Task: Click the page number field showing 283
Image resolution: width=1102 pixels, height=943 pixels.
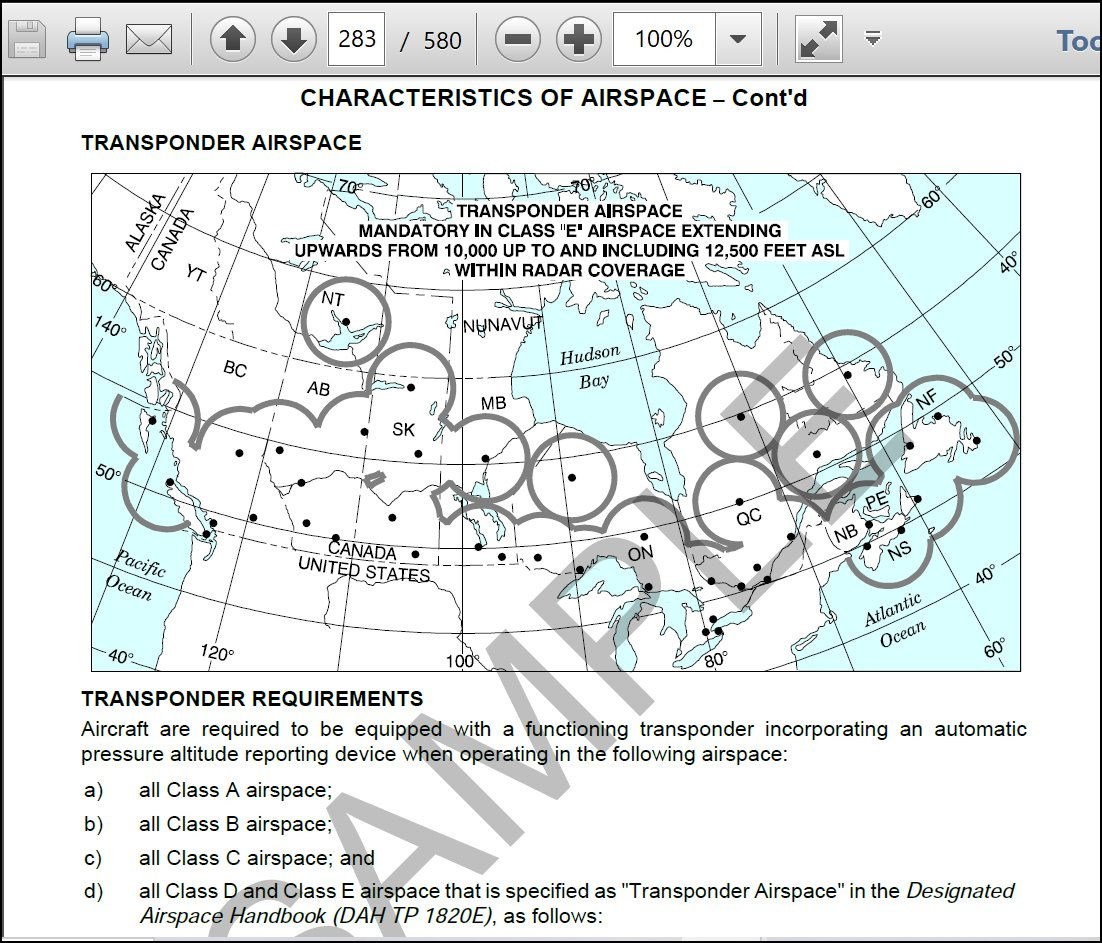Action: (x=357, y=39)
